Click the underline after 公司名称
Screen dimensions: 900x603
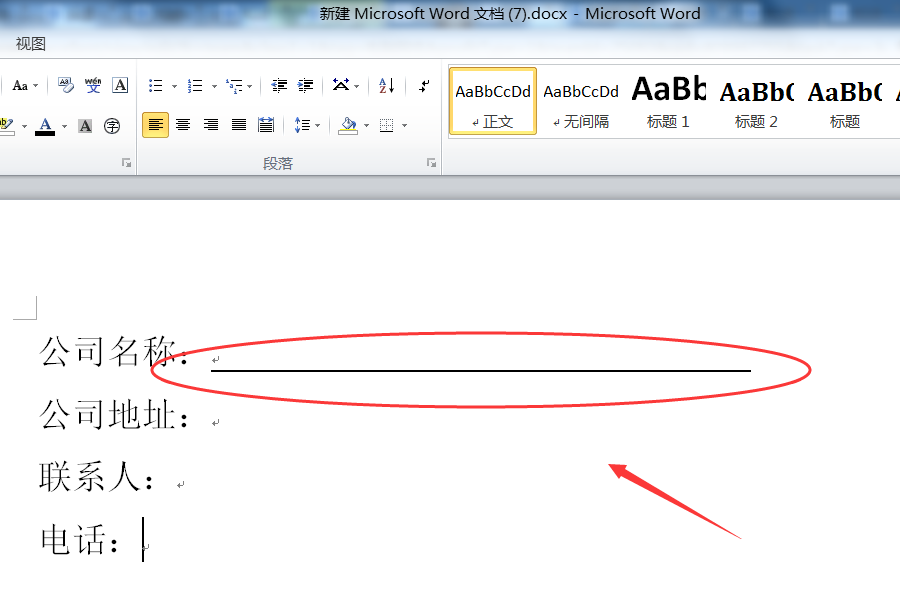pos(481,371)
